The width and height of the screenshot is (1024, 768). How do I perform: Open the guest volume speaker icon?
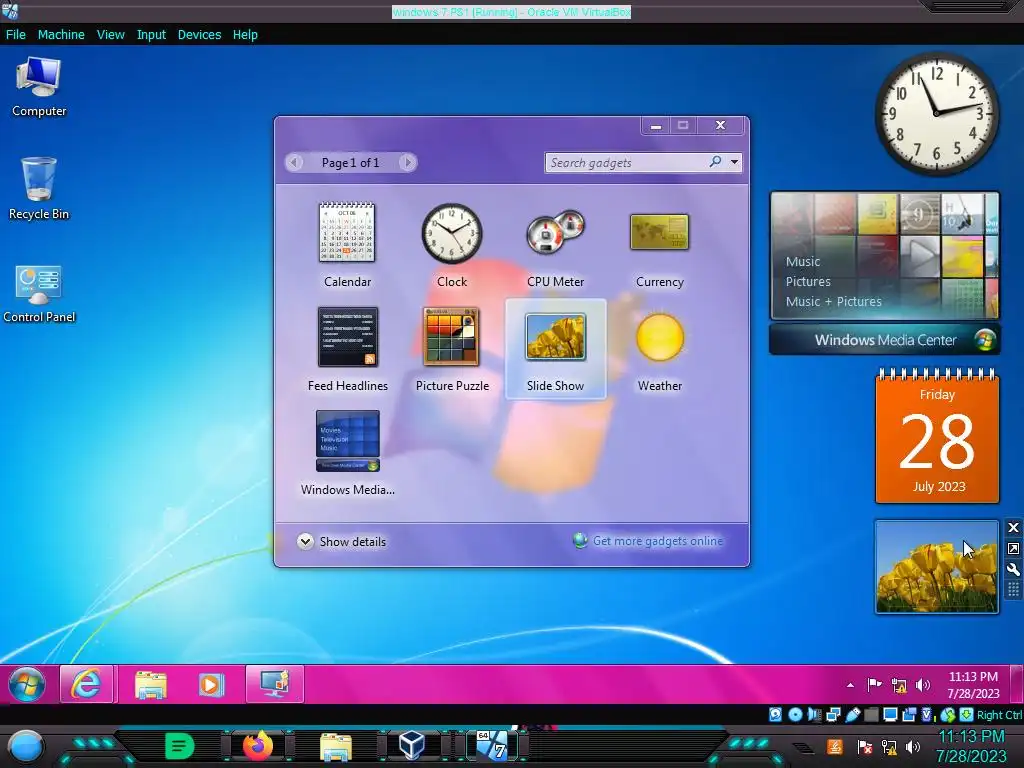point(923,685)
